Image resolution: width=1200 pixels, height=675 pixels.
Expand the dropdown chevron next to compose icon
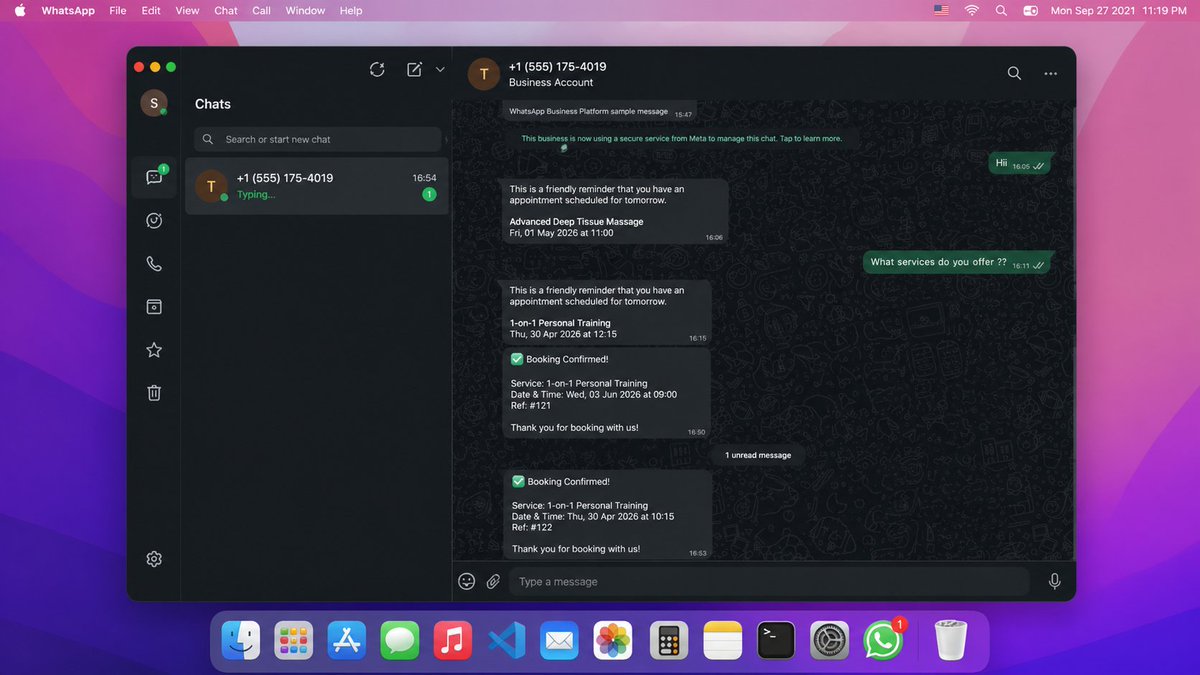(x=440, y=69)
